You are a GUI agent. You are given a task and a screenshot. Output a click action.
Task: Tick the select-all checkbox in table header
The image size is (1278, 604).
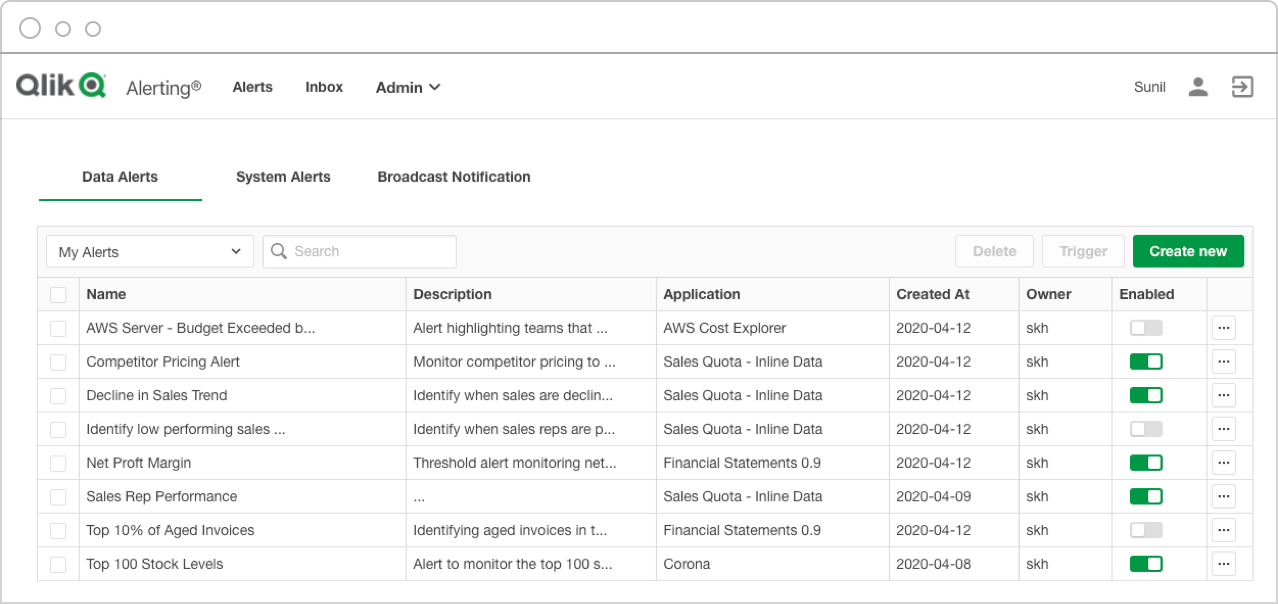coord(58,294)
